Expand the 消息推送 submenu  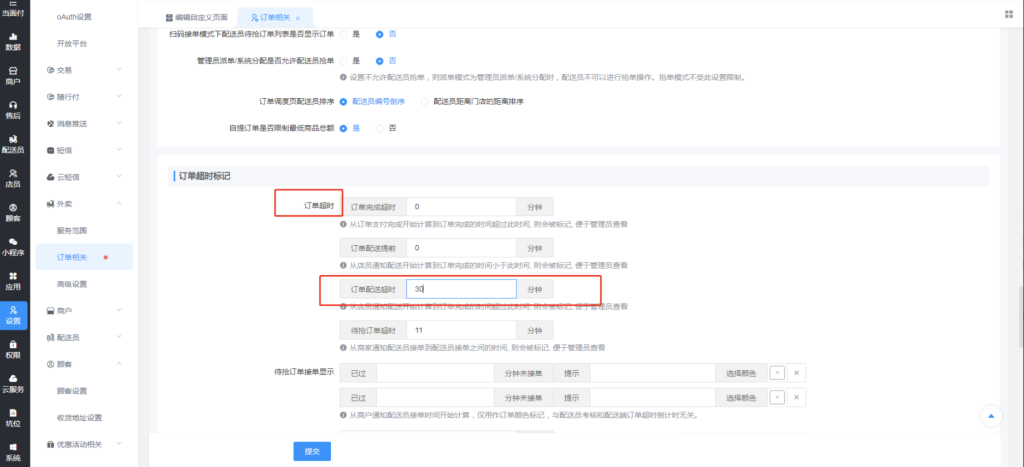click(84, 123)
